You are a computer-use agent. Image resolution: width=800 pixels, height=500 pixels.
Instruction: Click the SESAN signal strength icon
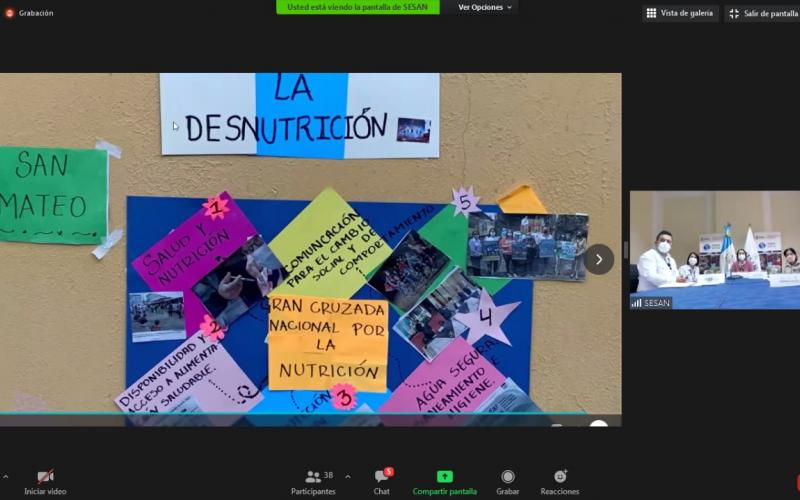pyautogui.click(x=636, y=303)
